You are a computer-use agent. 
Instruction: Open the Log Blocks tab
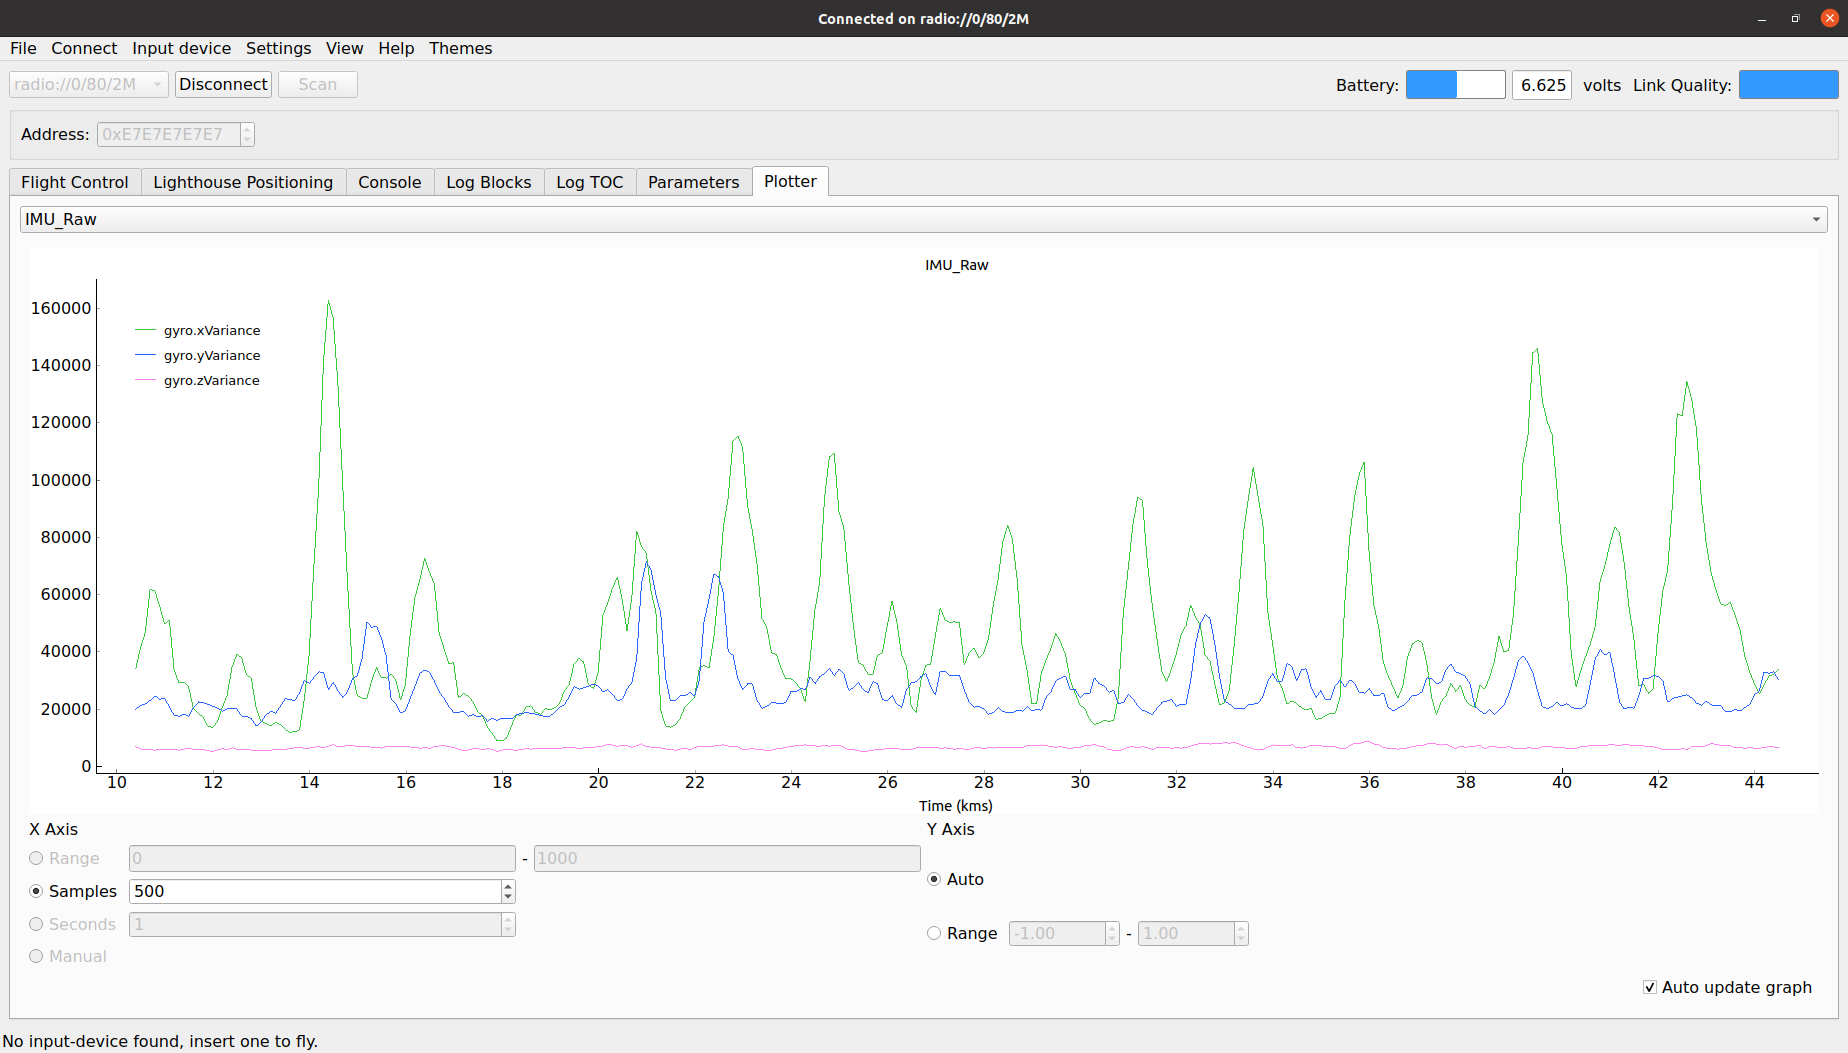[488, 182]
